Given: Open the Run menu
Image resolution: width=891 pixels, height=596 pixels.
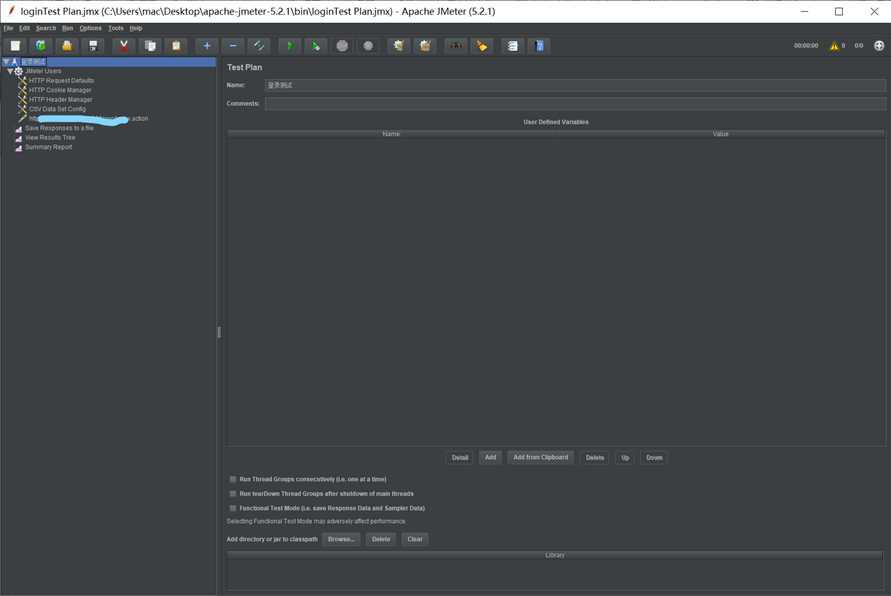Looking at the screenshot, I should 68,28.
